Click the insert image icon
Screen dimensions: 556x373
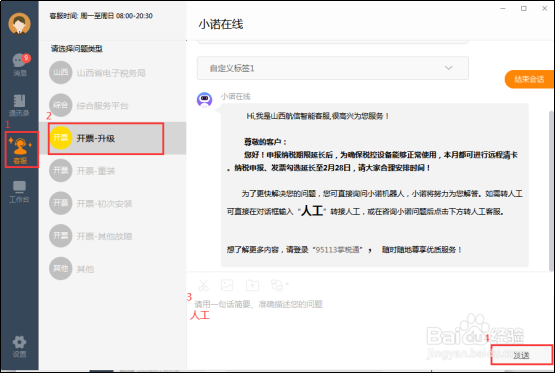[227, 285]
